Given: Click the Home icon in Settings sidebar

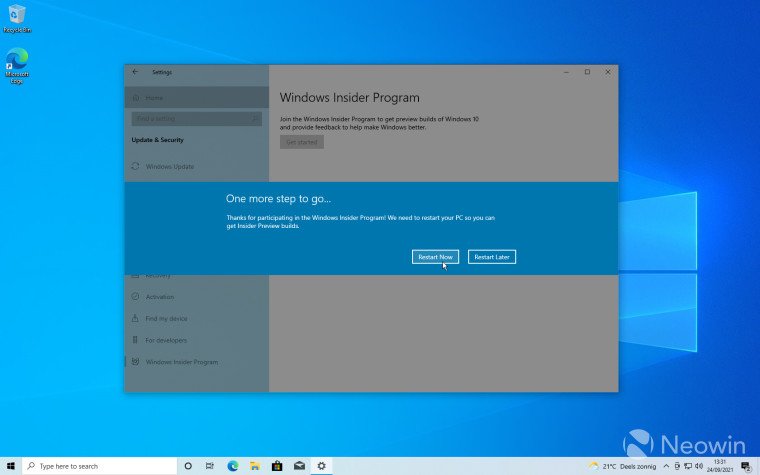Looking at the screenshot, I should (136, 97).
